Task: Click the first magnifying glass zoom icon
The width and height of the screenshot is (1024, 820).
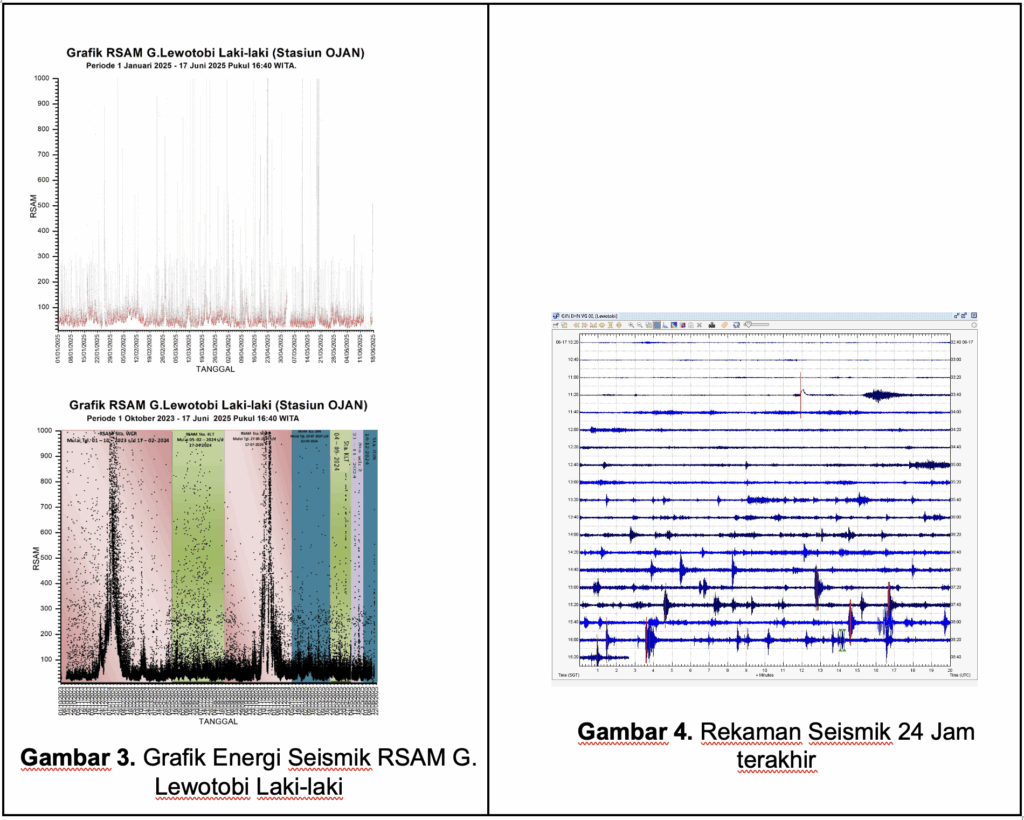Action: point(631,325)
